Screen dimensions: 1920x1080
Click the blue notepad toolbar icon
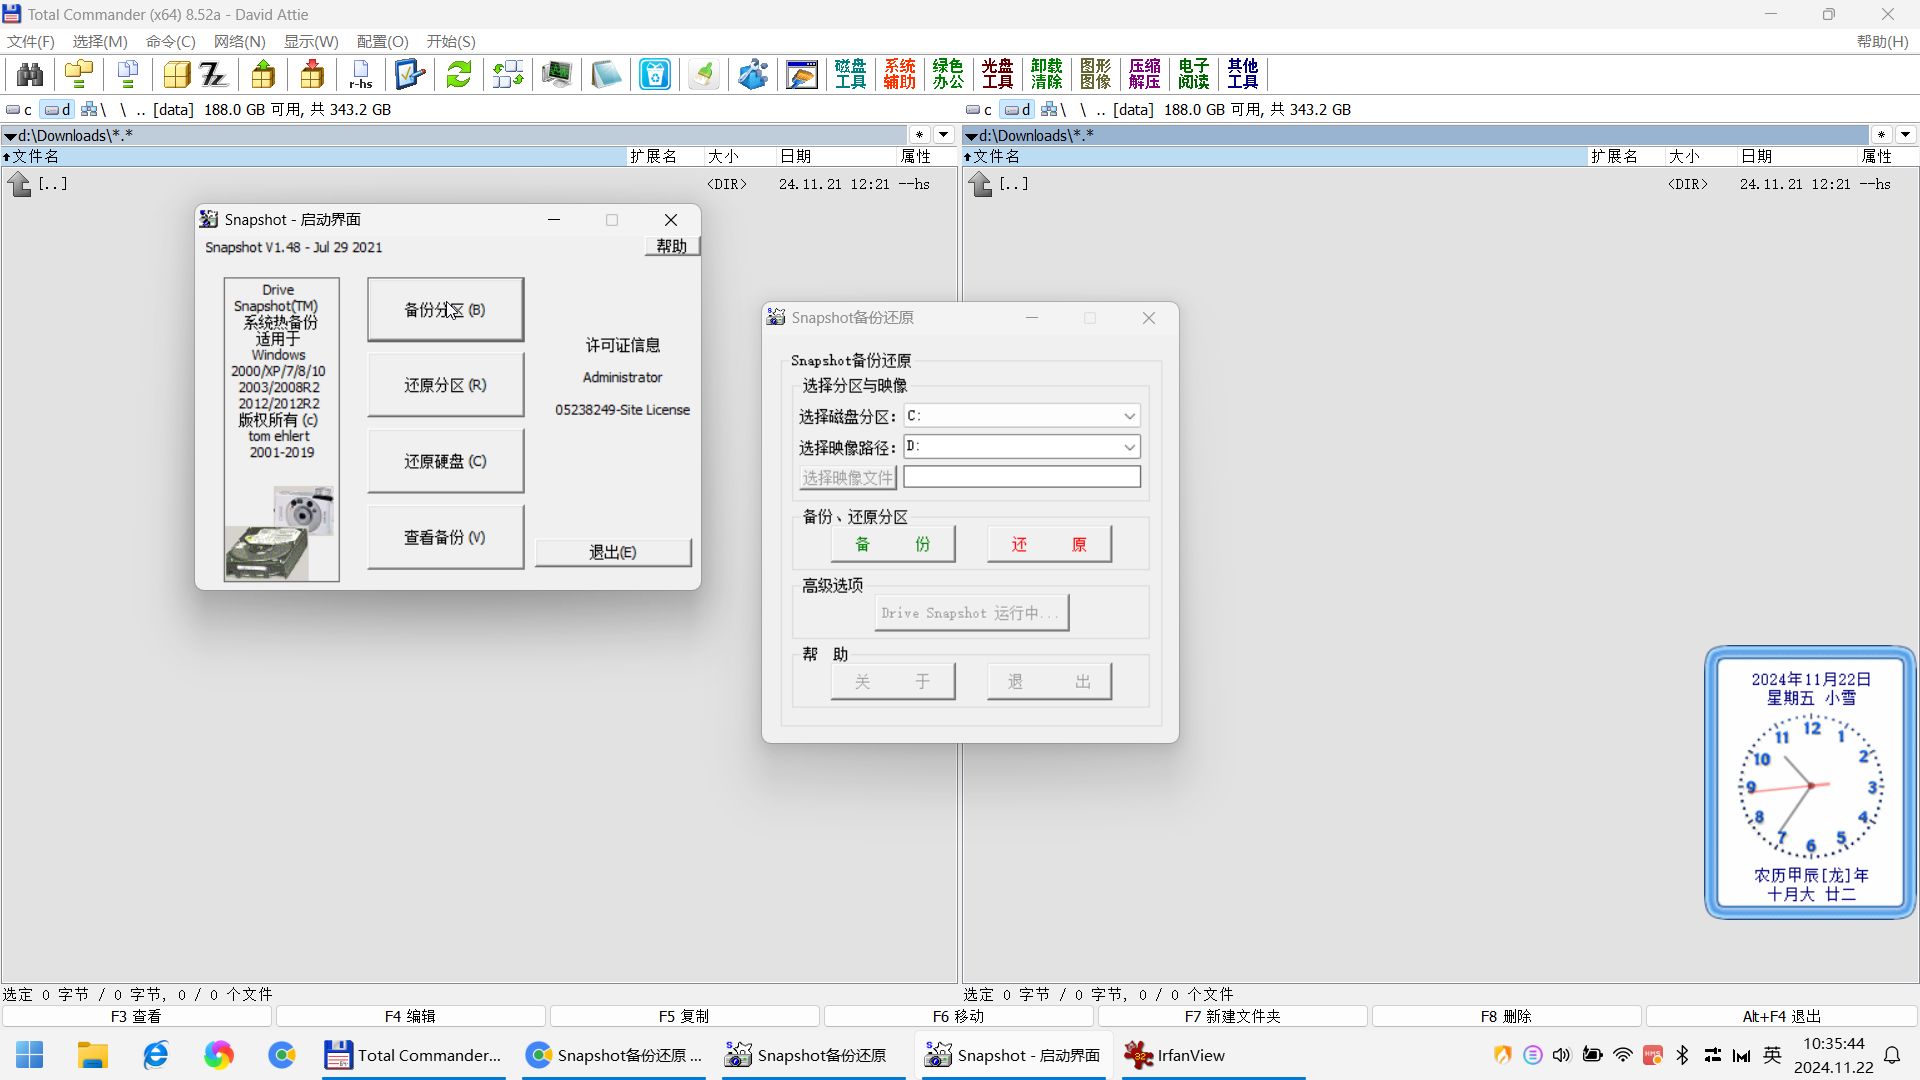tap(606, 74)
